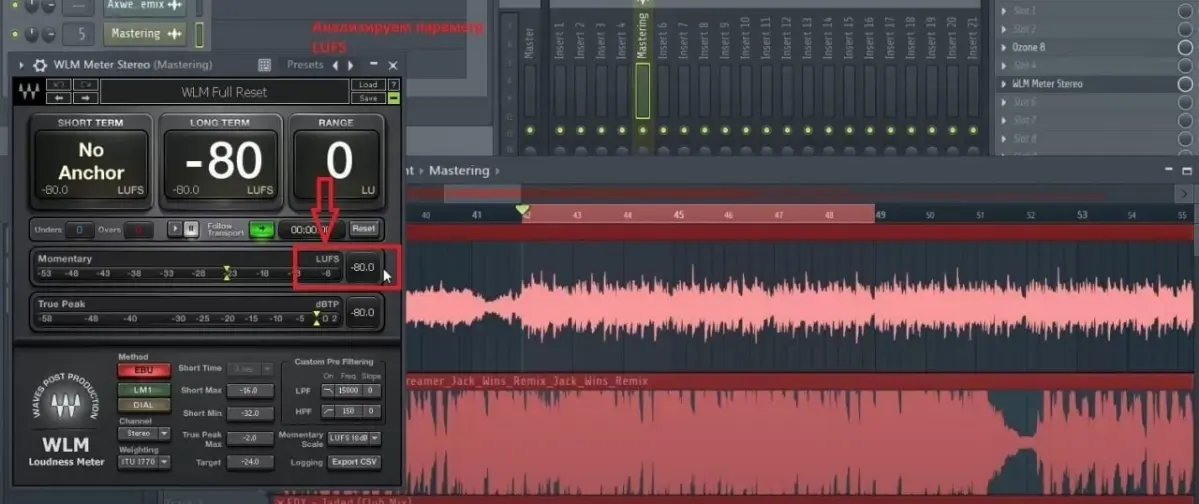This screenshot has width=1199, height=504.
Task: Export the loudness log as CSV
Action: (354, 462)
